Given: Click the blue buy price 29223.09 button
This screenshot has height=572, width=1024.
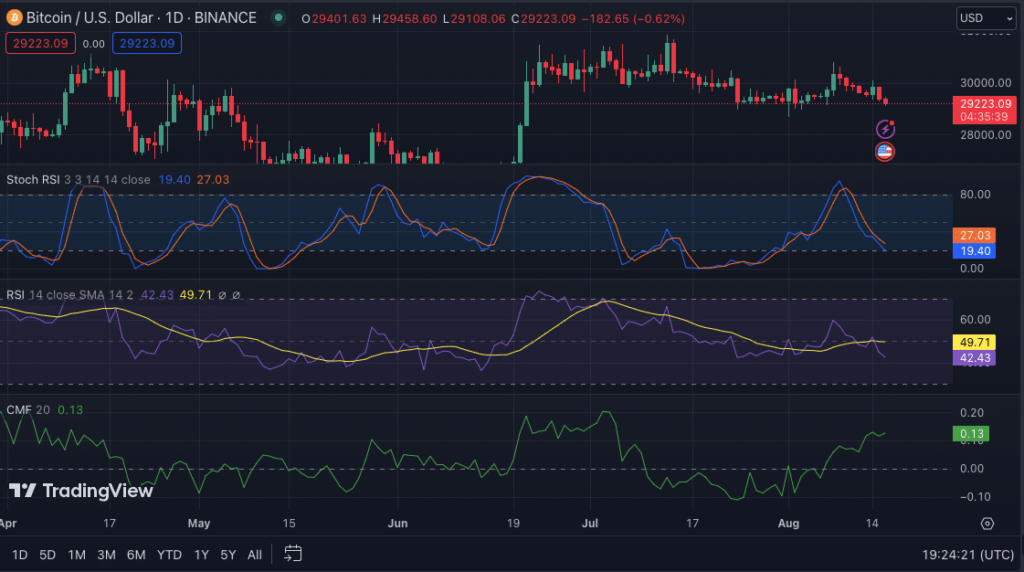Looking at the screenshot, I should coord(146,43).
